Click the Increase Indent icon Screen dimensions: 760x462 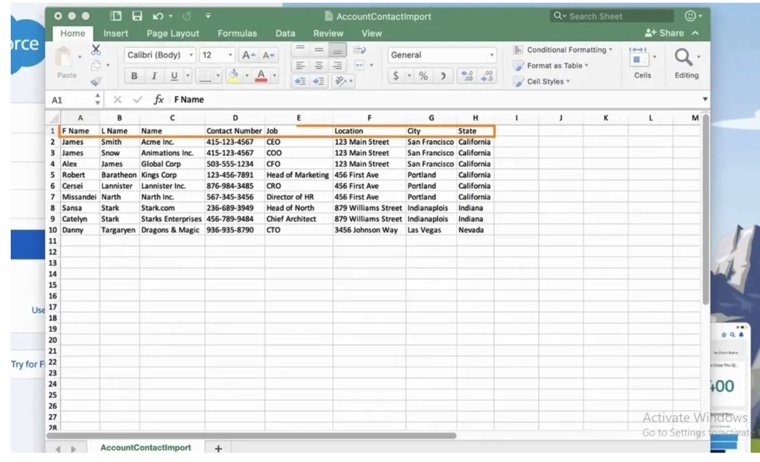coord(318,81)
